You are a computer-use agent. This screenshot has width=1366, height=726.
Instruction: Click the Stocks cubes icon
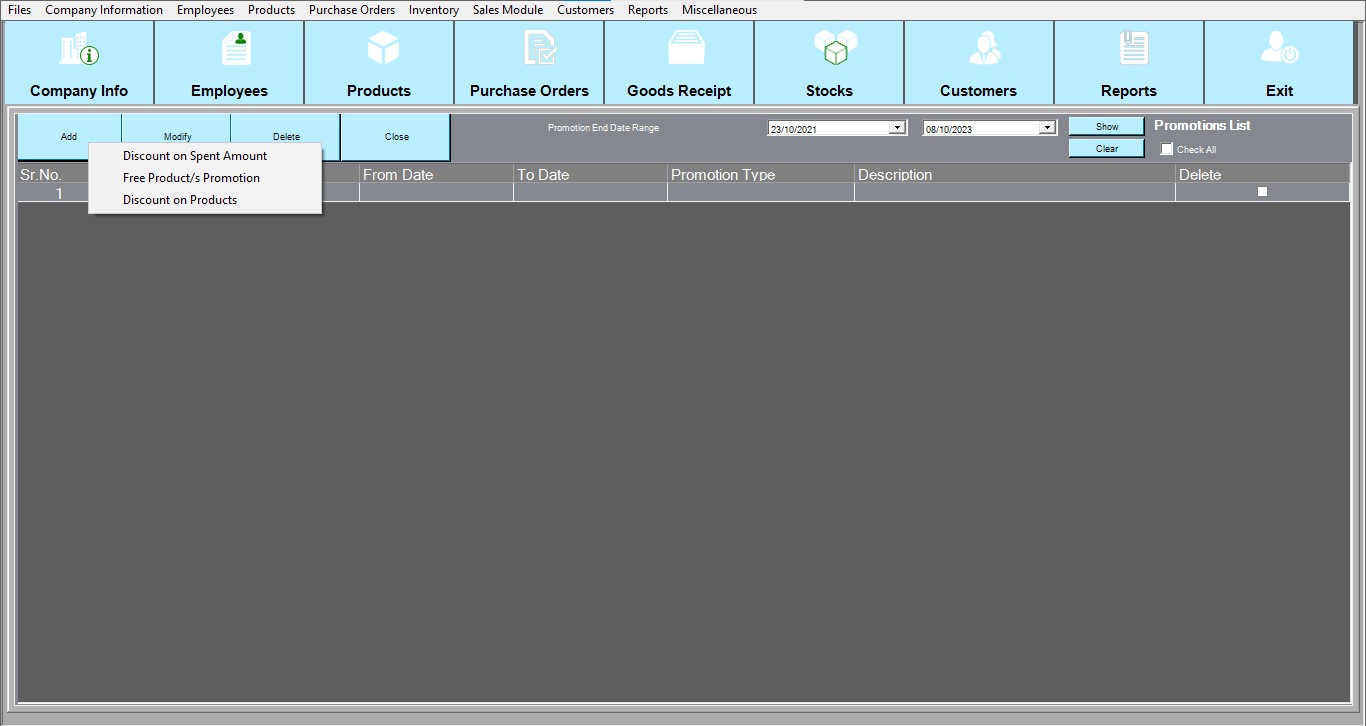pyautogui.click(x=835, y=49)
